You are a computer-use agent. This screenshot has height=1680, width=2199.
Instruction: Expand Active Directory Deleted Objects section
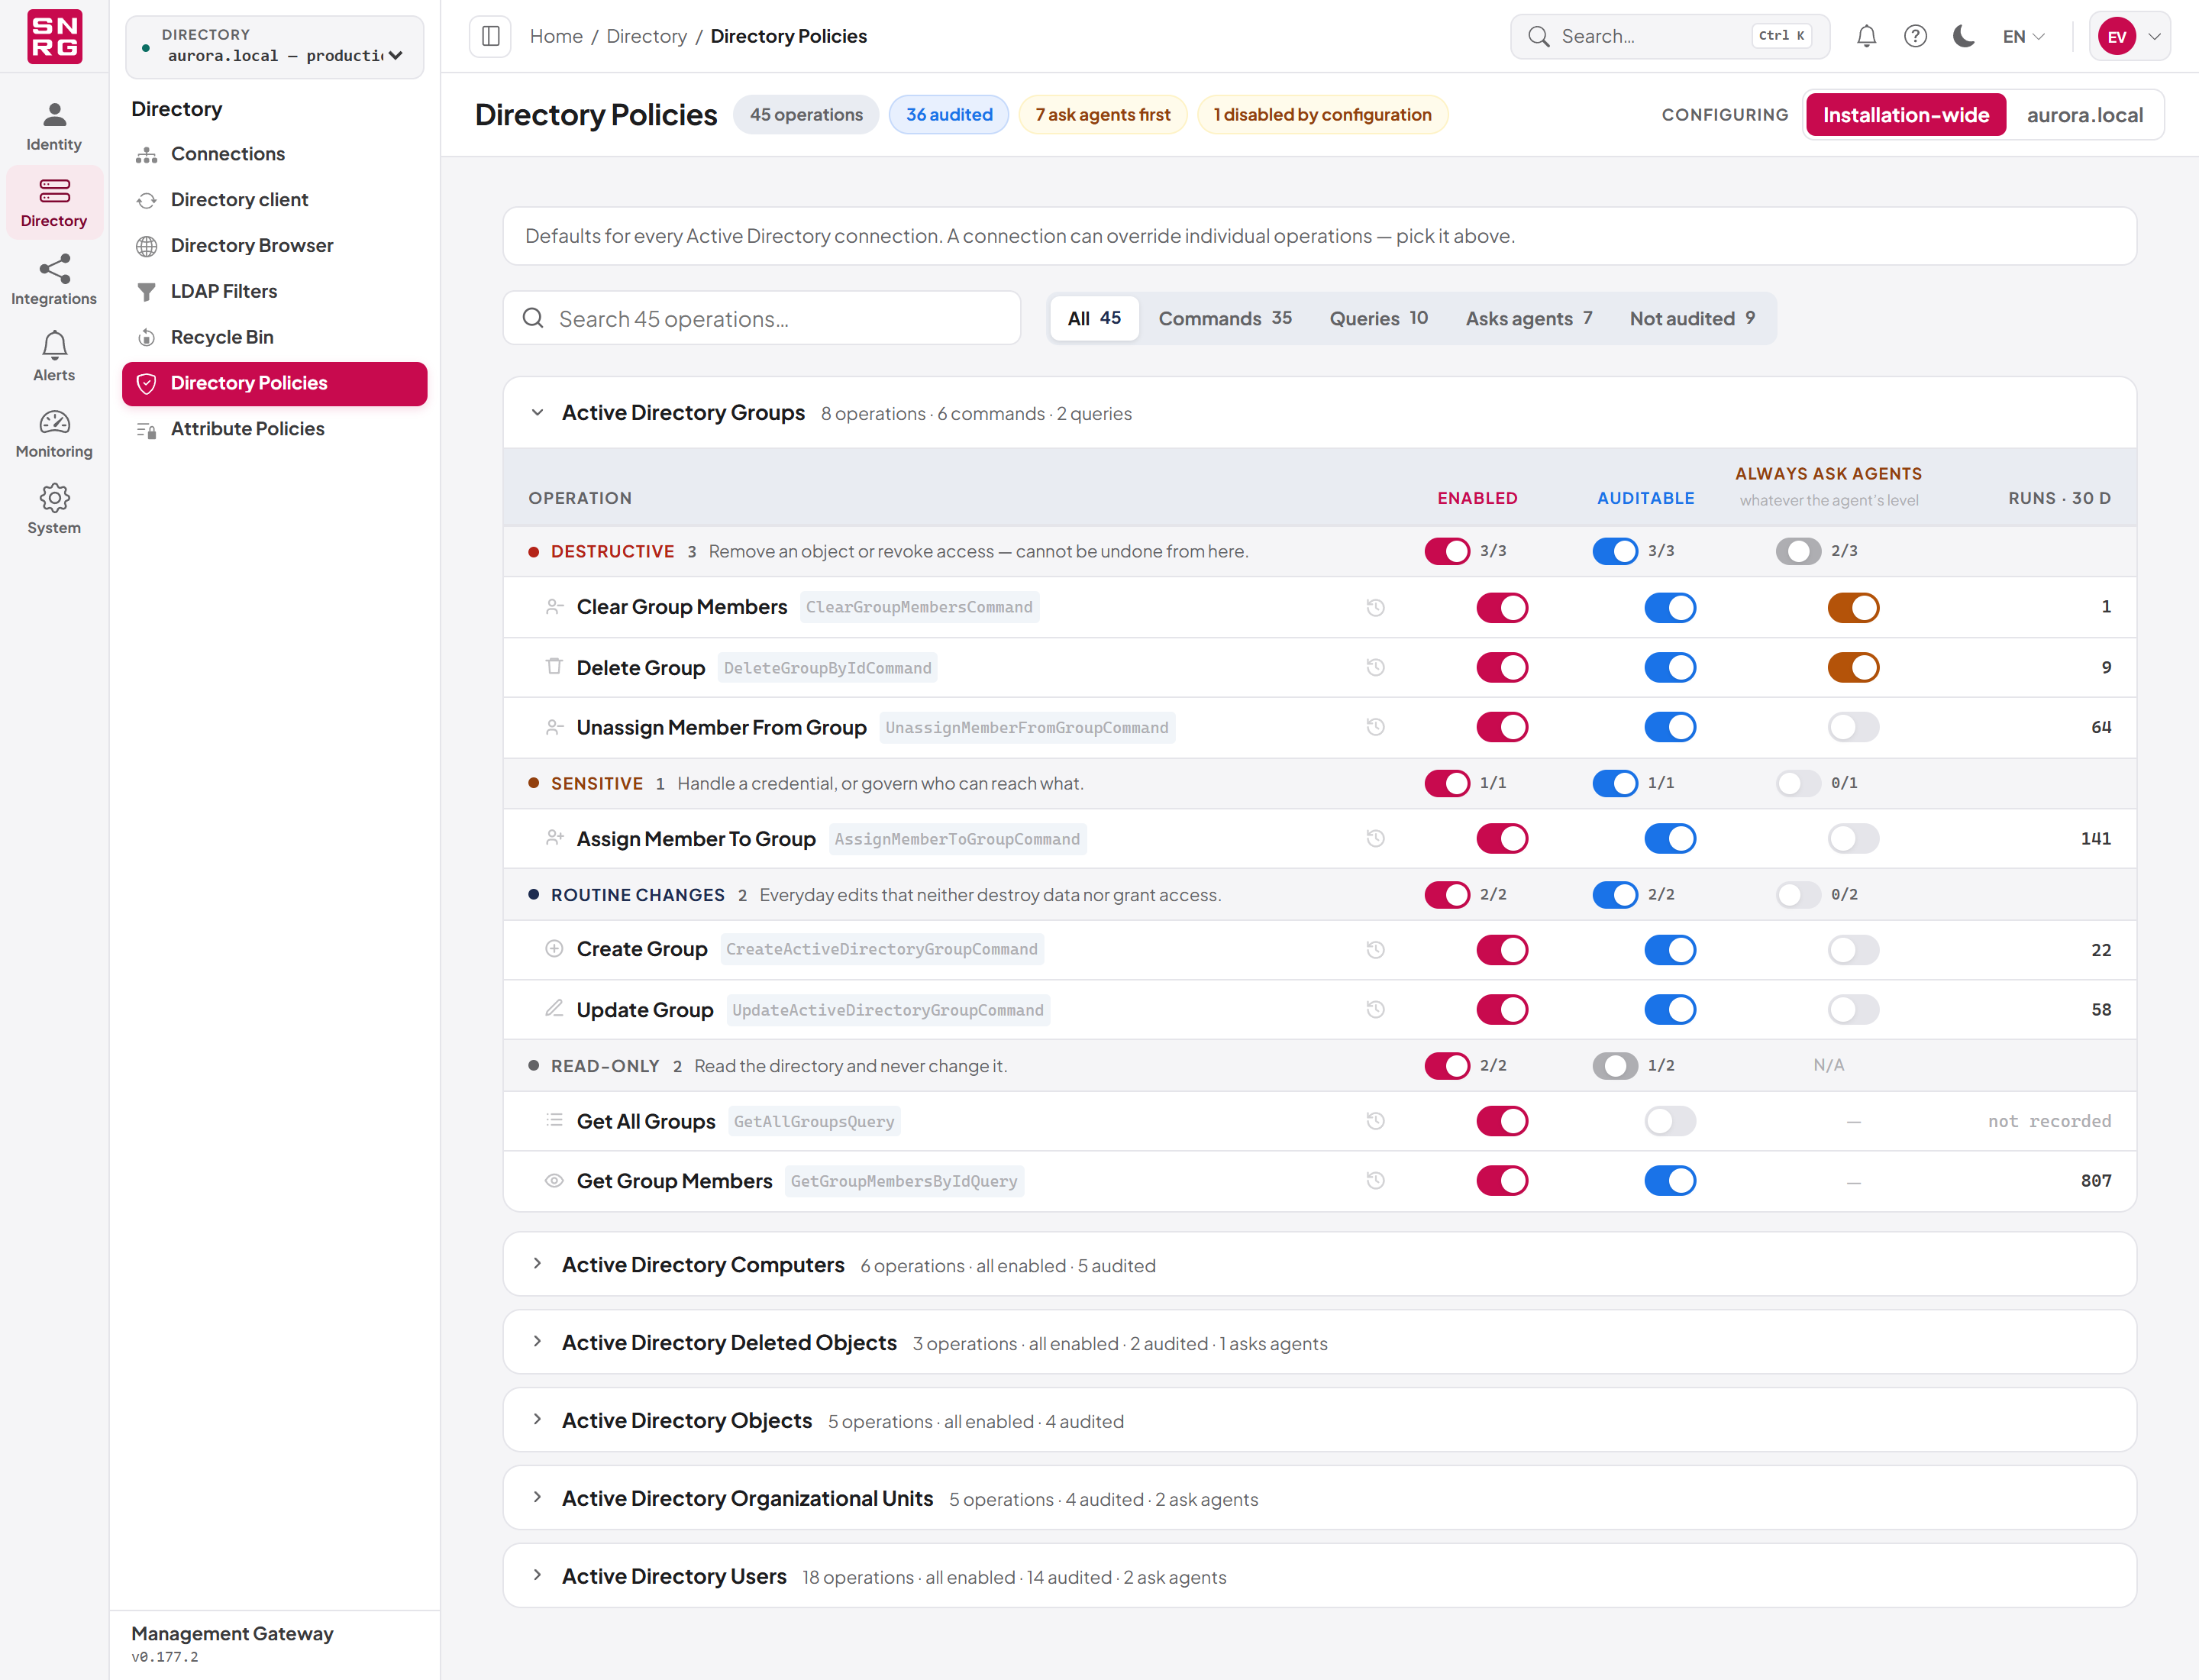coord(1319,1342)
